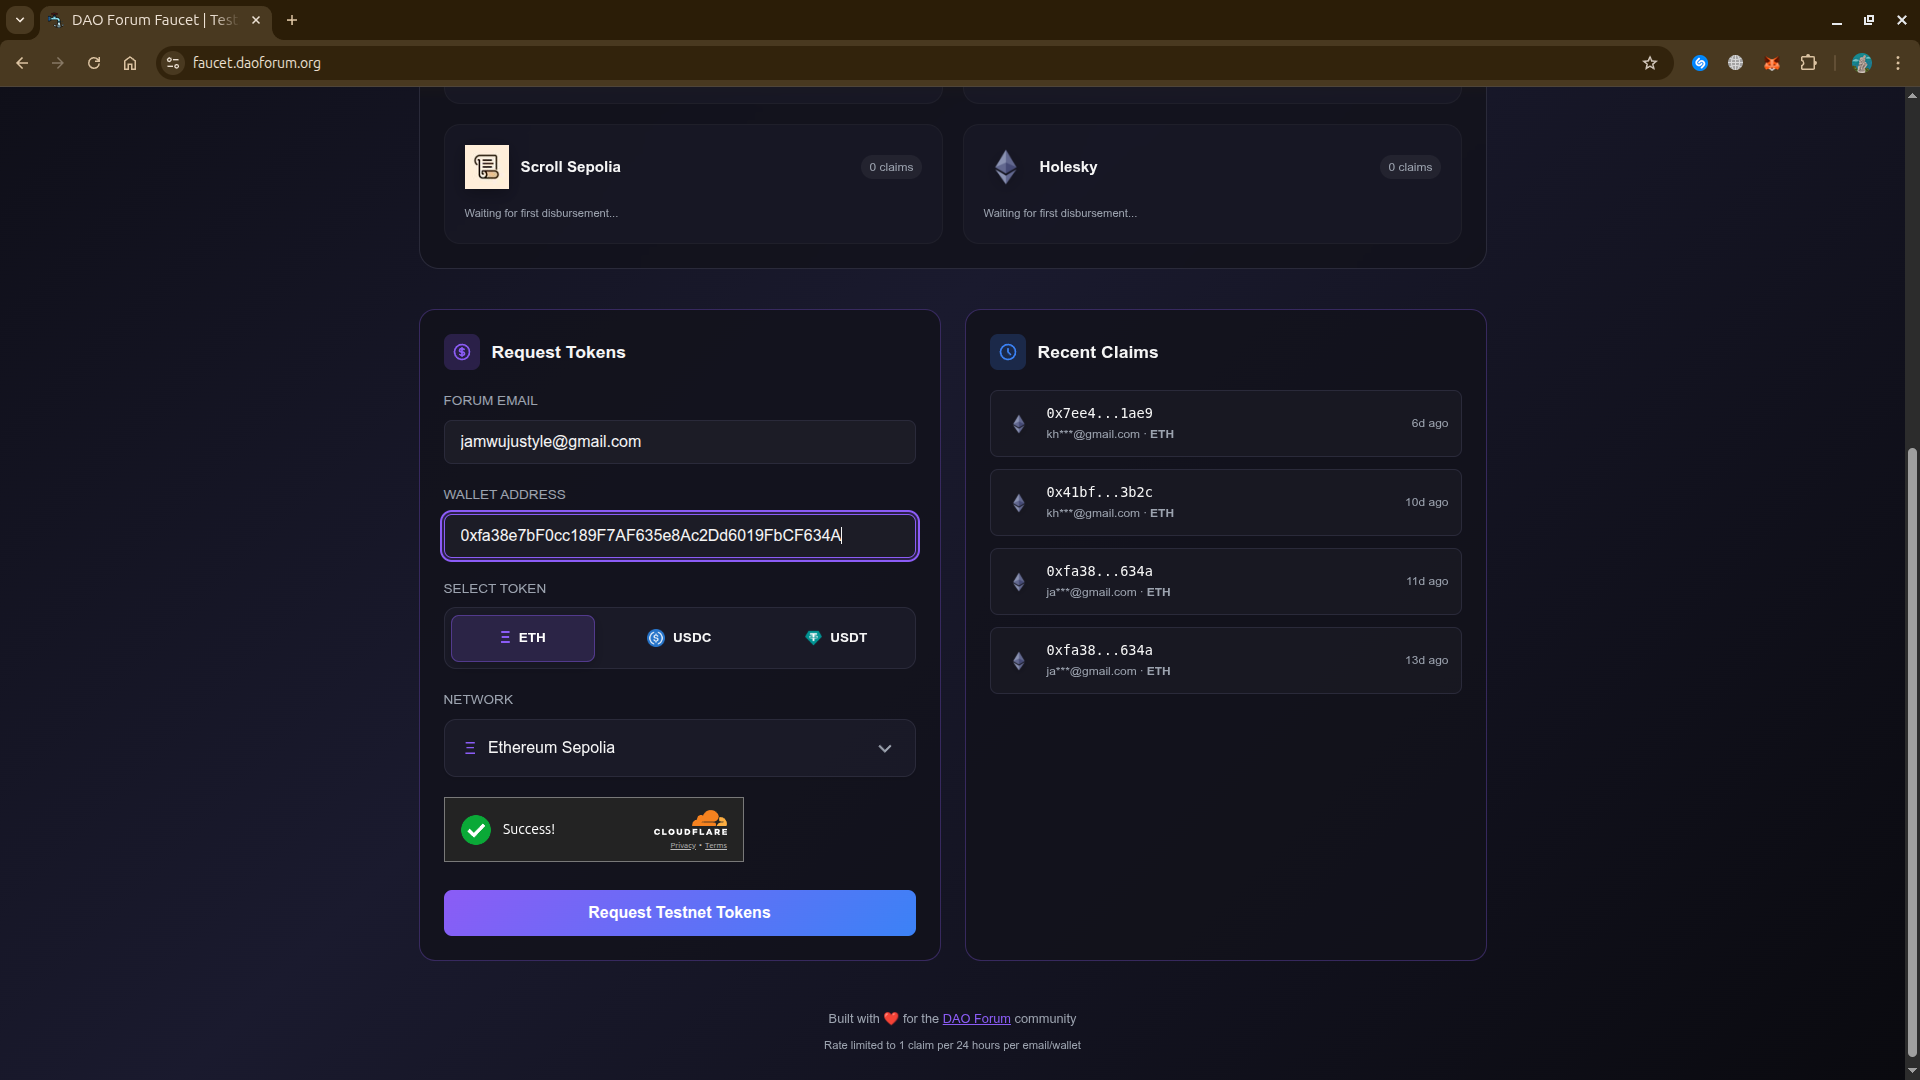Select USDC as the token
1920x1080 pixels.
click(x=679, y=638)
